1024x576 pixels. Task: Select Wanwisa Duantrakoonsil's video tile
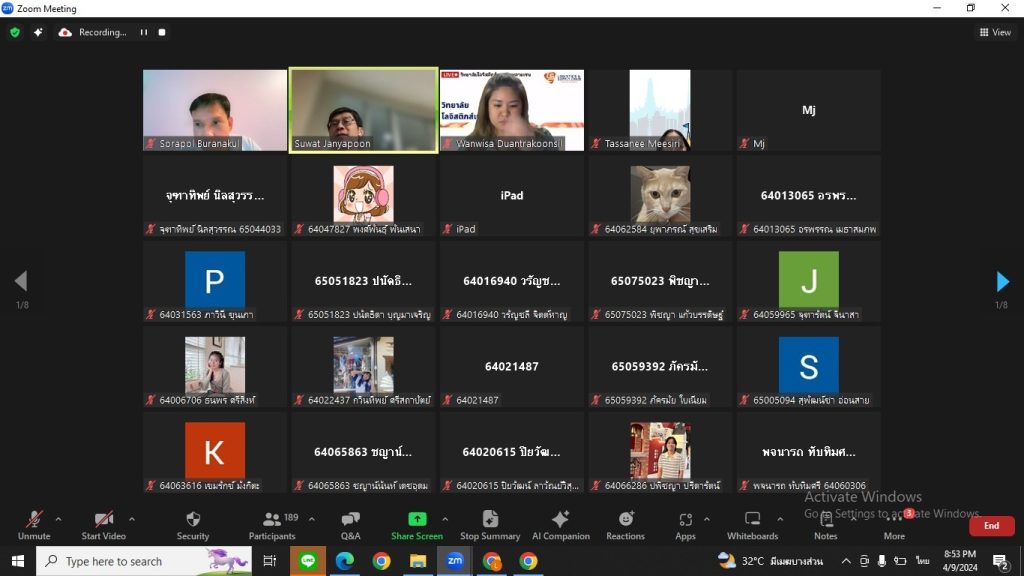[x=512, y=110]
